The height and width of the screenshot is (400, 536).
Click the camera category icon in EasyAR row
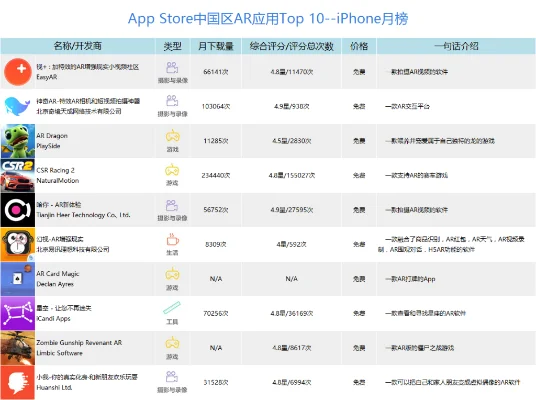(172, 68)
